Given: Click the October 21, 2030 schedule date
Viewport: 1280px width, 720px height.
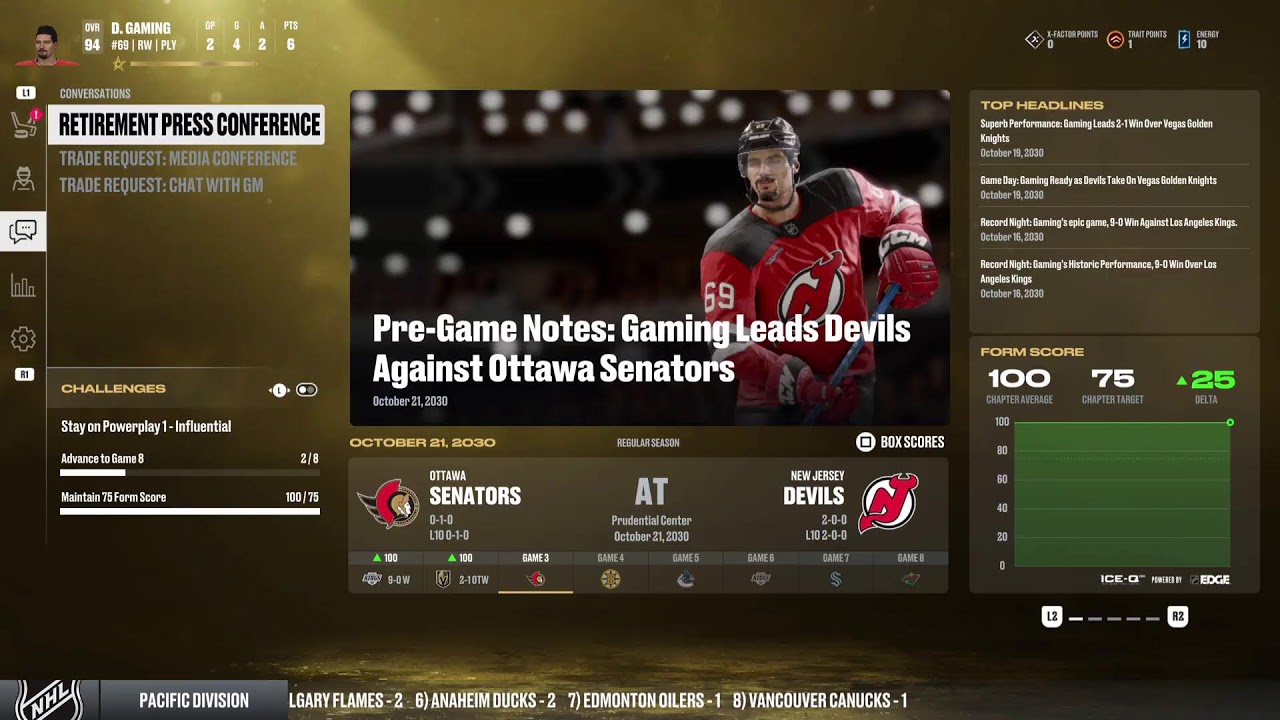Looking at the screenshot, I should 422,442.
